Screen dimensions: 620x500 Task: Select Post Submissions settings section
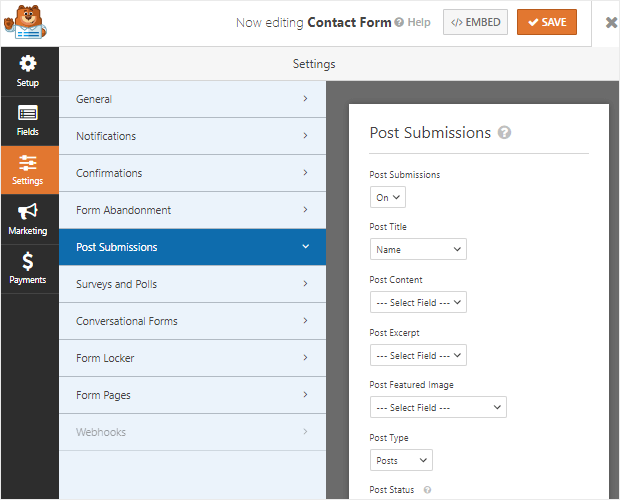[x=193, y=247]
